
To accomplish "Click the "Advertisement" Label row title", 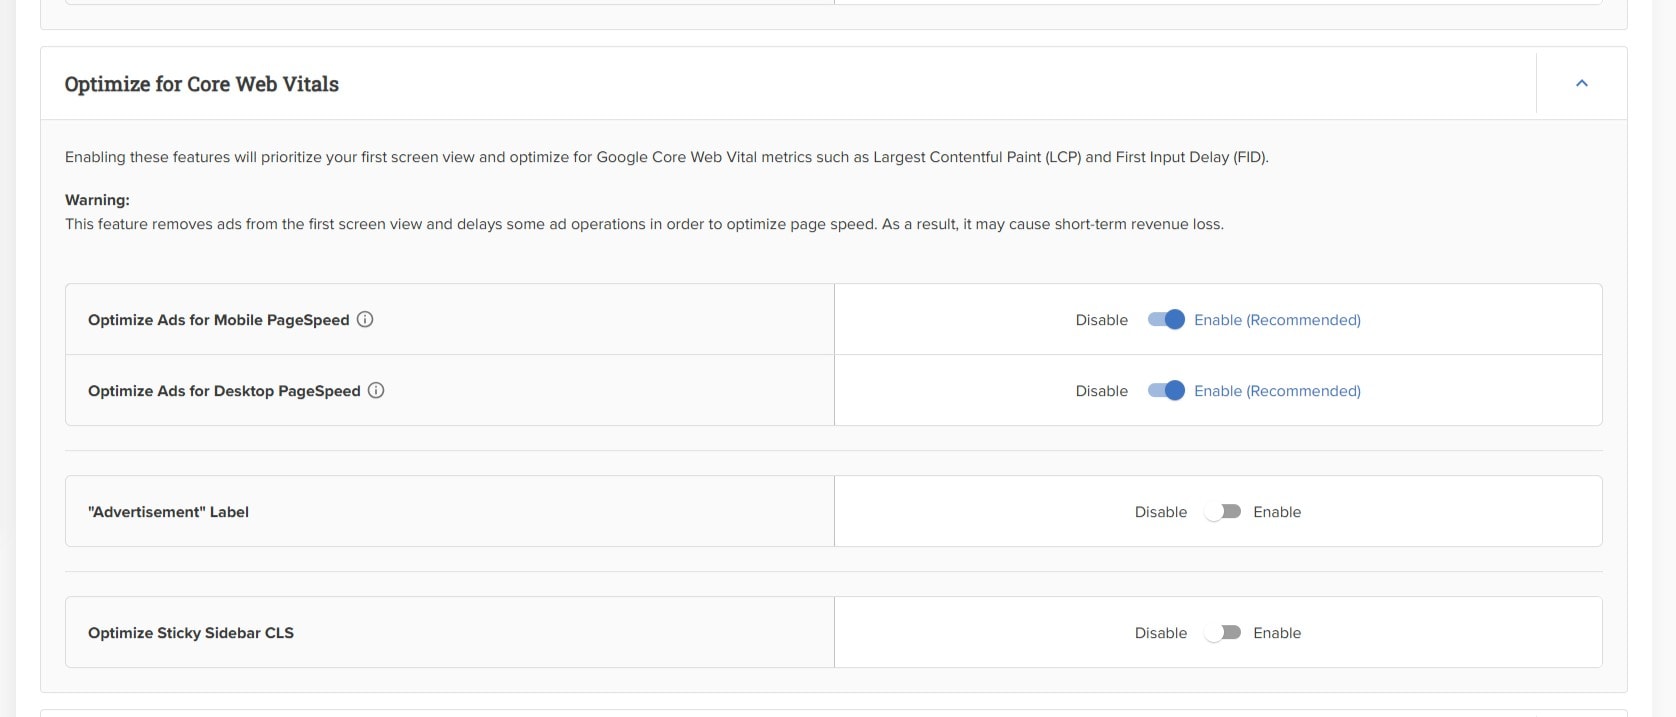I will (x=168, y=512).
